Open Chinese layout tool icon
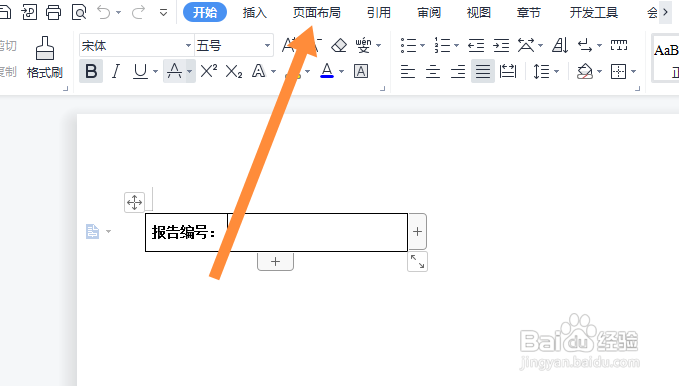Viewport: 679px width, 386px height. (x=526, y=45)
